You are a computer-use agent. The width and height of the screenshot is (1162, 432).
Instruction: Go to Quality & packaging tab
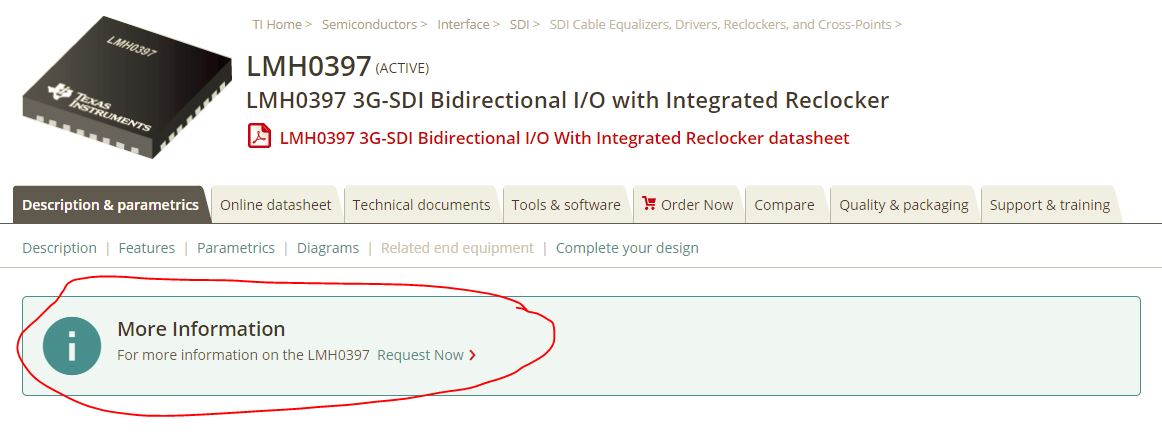pyautogui.click(x=903, y=205)
